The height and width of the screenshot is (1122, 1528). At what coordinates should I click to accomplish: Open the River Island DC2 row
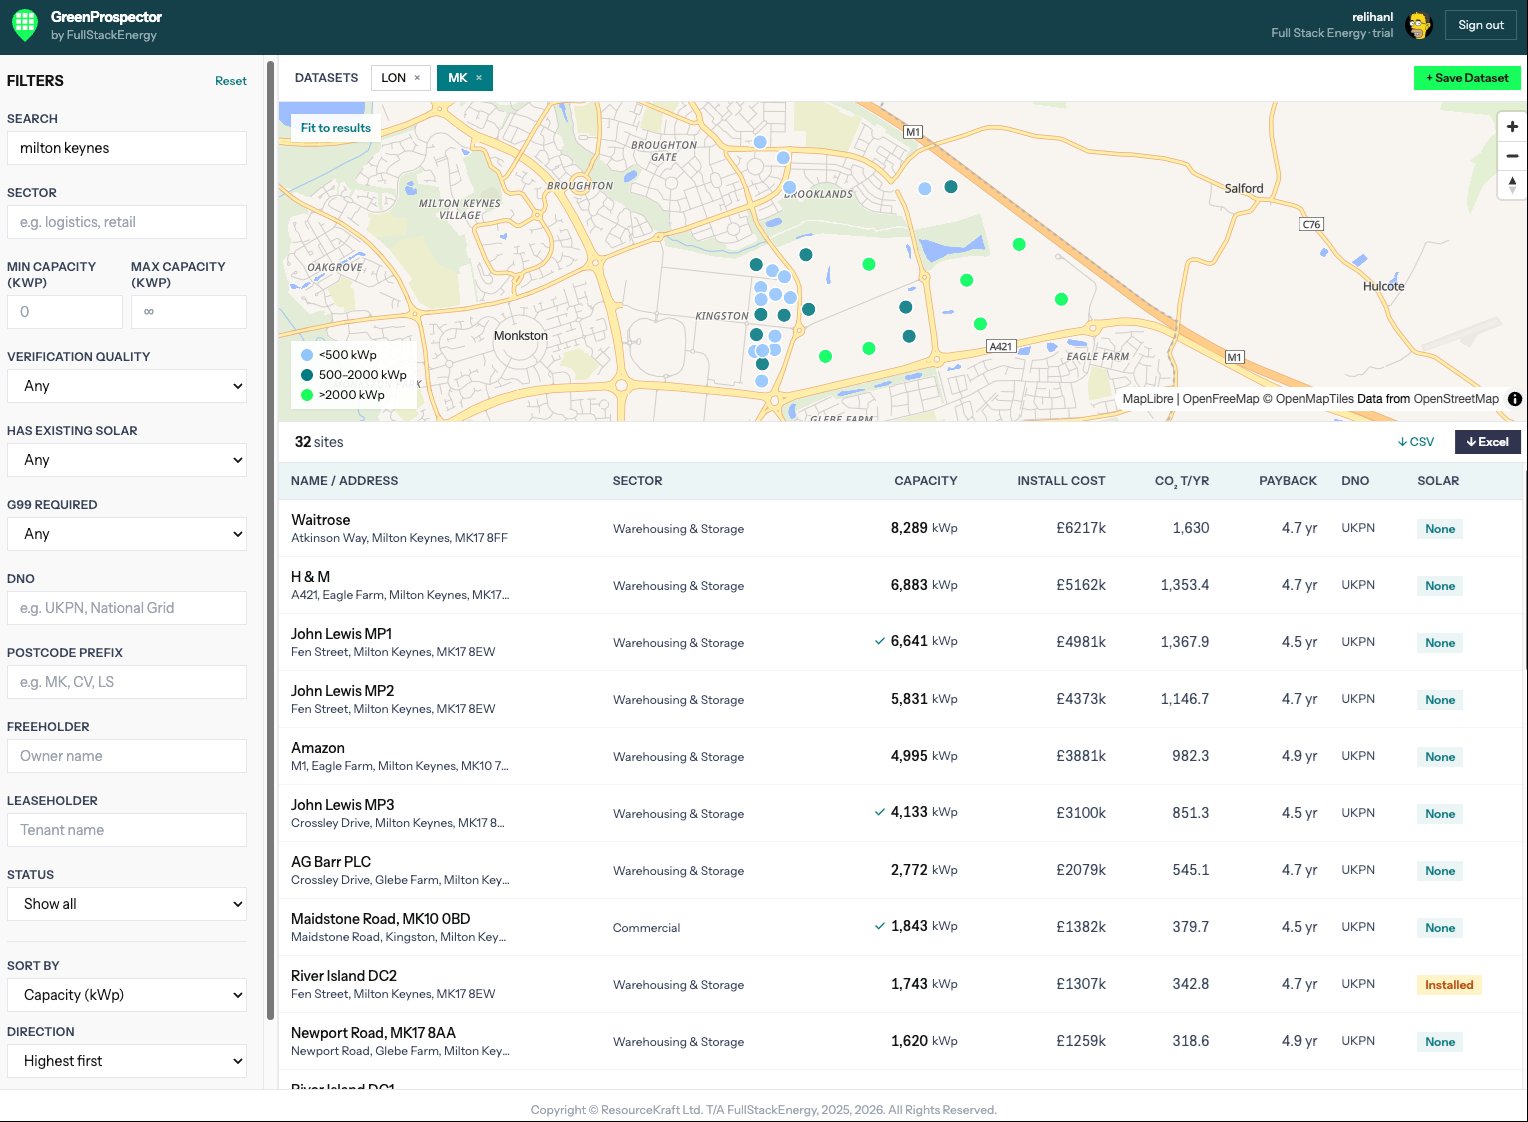pos(900,984)
